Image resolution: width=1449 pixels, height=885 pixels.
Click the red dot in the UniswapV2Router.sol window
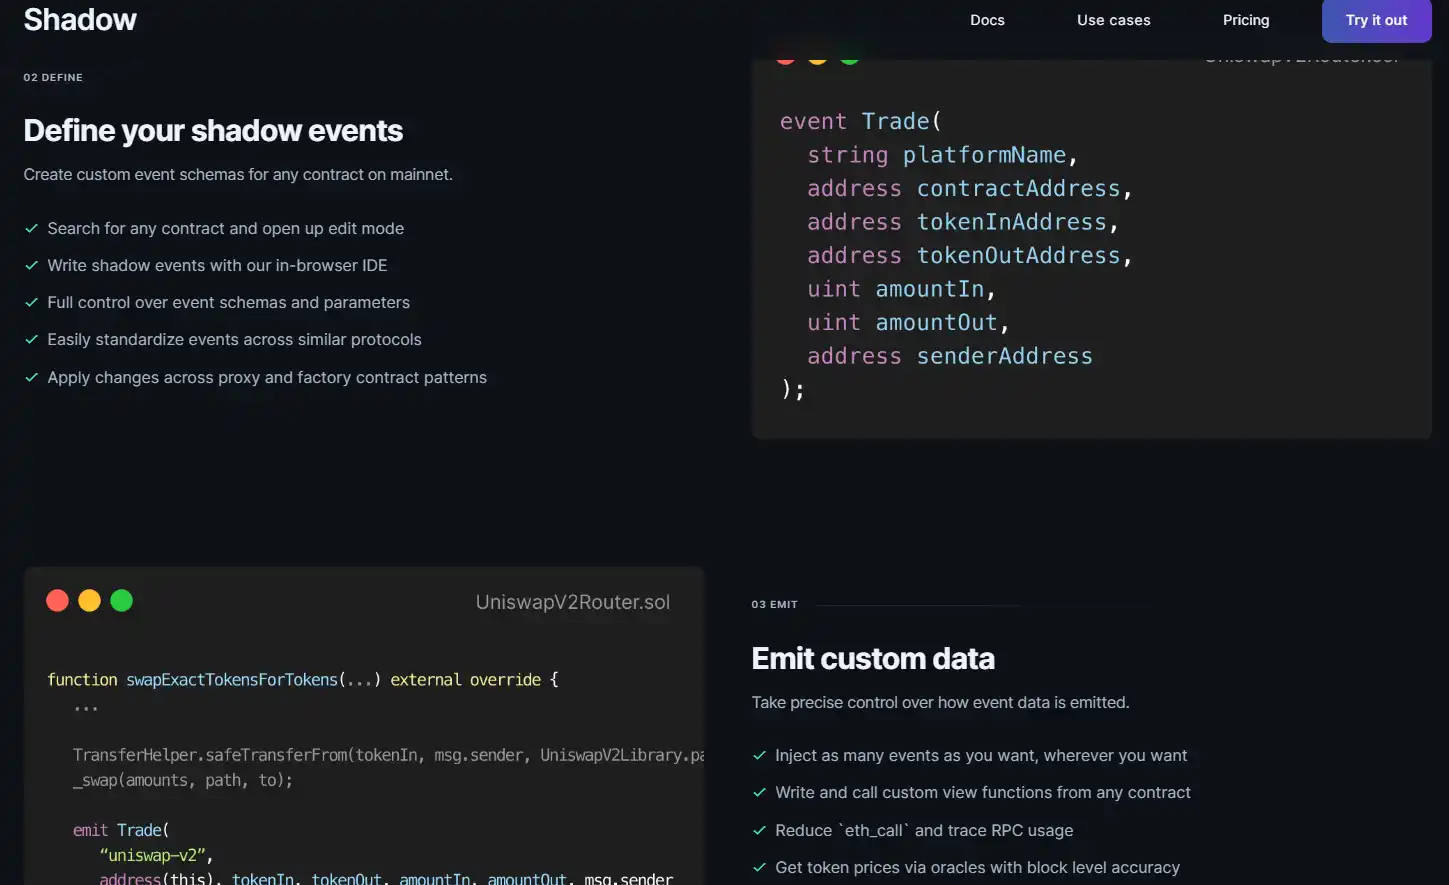point(57,600)
